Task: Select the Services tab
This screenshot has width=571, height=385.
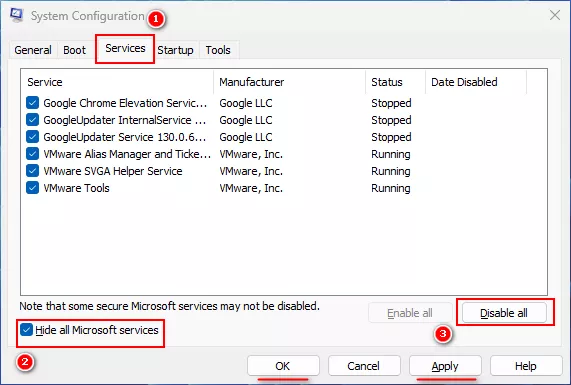Action: click(125, 48)
